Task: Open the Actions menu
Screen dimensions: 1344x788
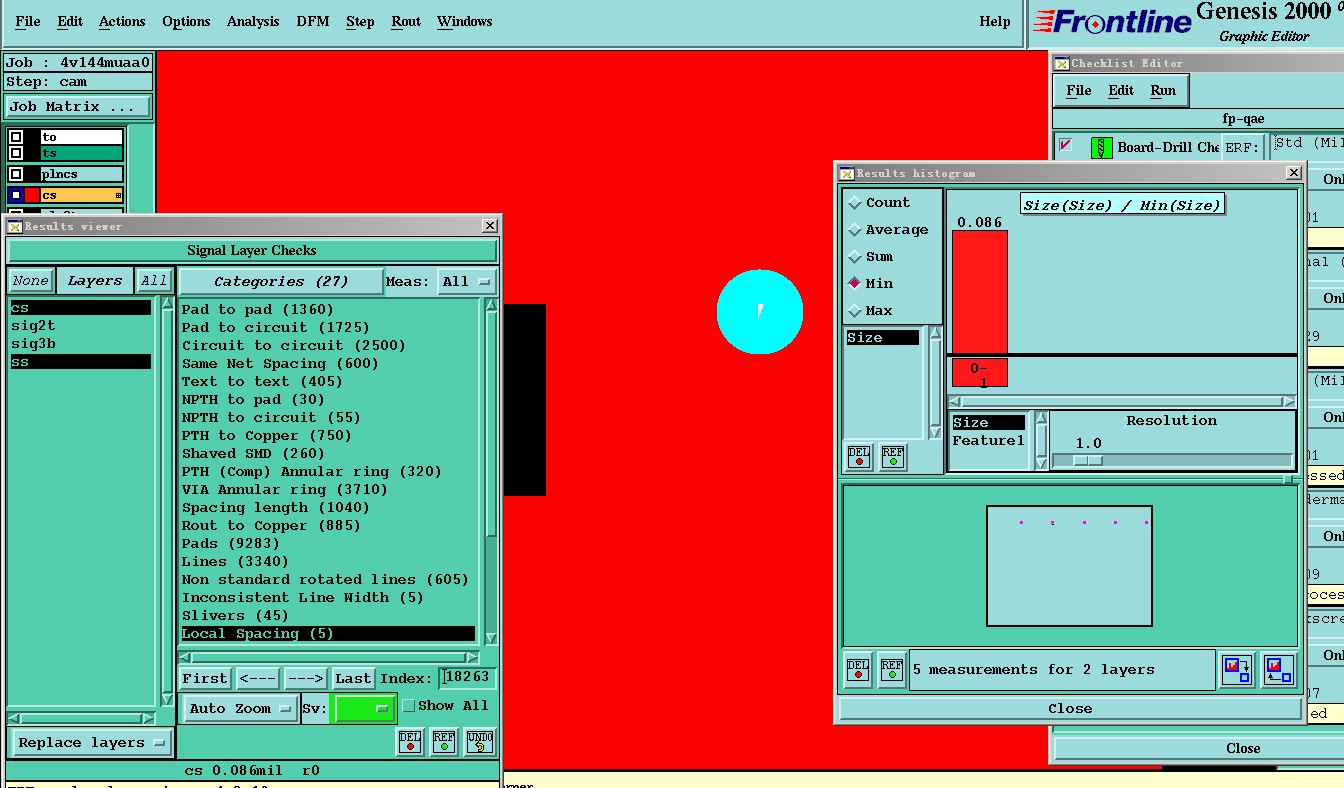Action: (122, 21)
